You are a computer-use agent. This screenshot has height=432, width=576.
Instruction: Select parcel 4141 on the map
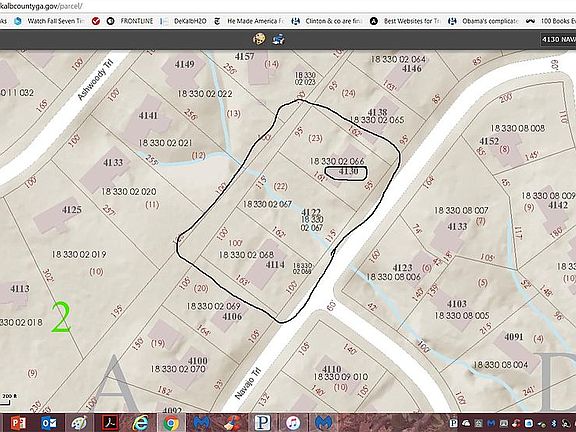click(148, 115)
